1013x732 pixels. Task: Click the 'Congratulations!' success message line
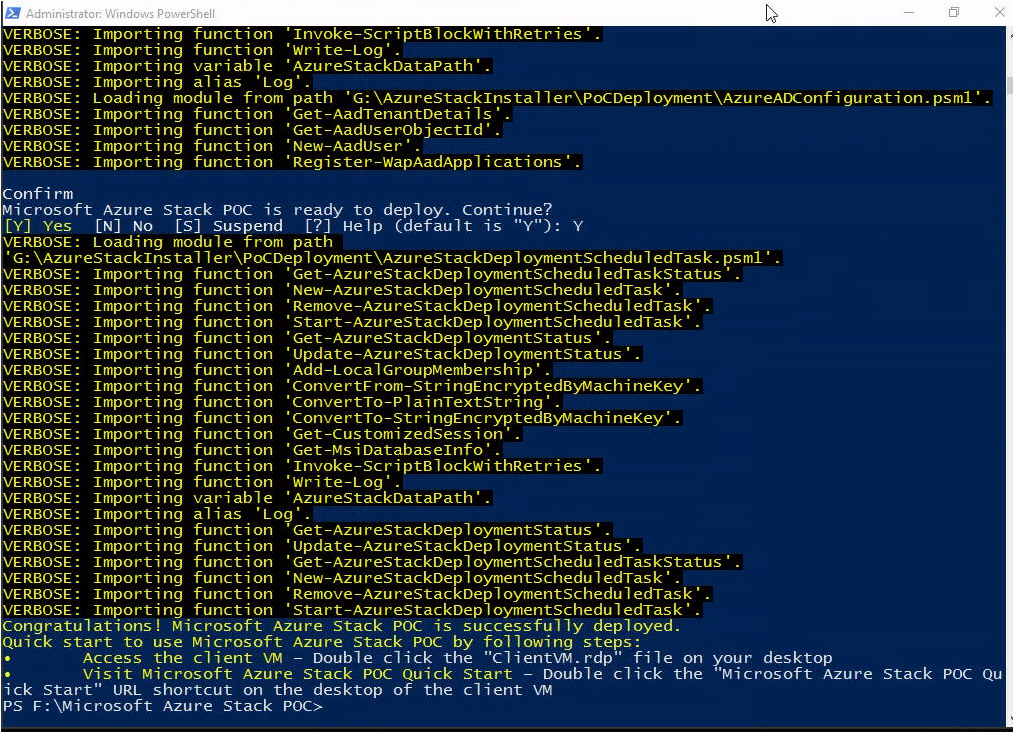(x=342, y=626)
